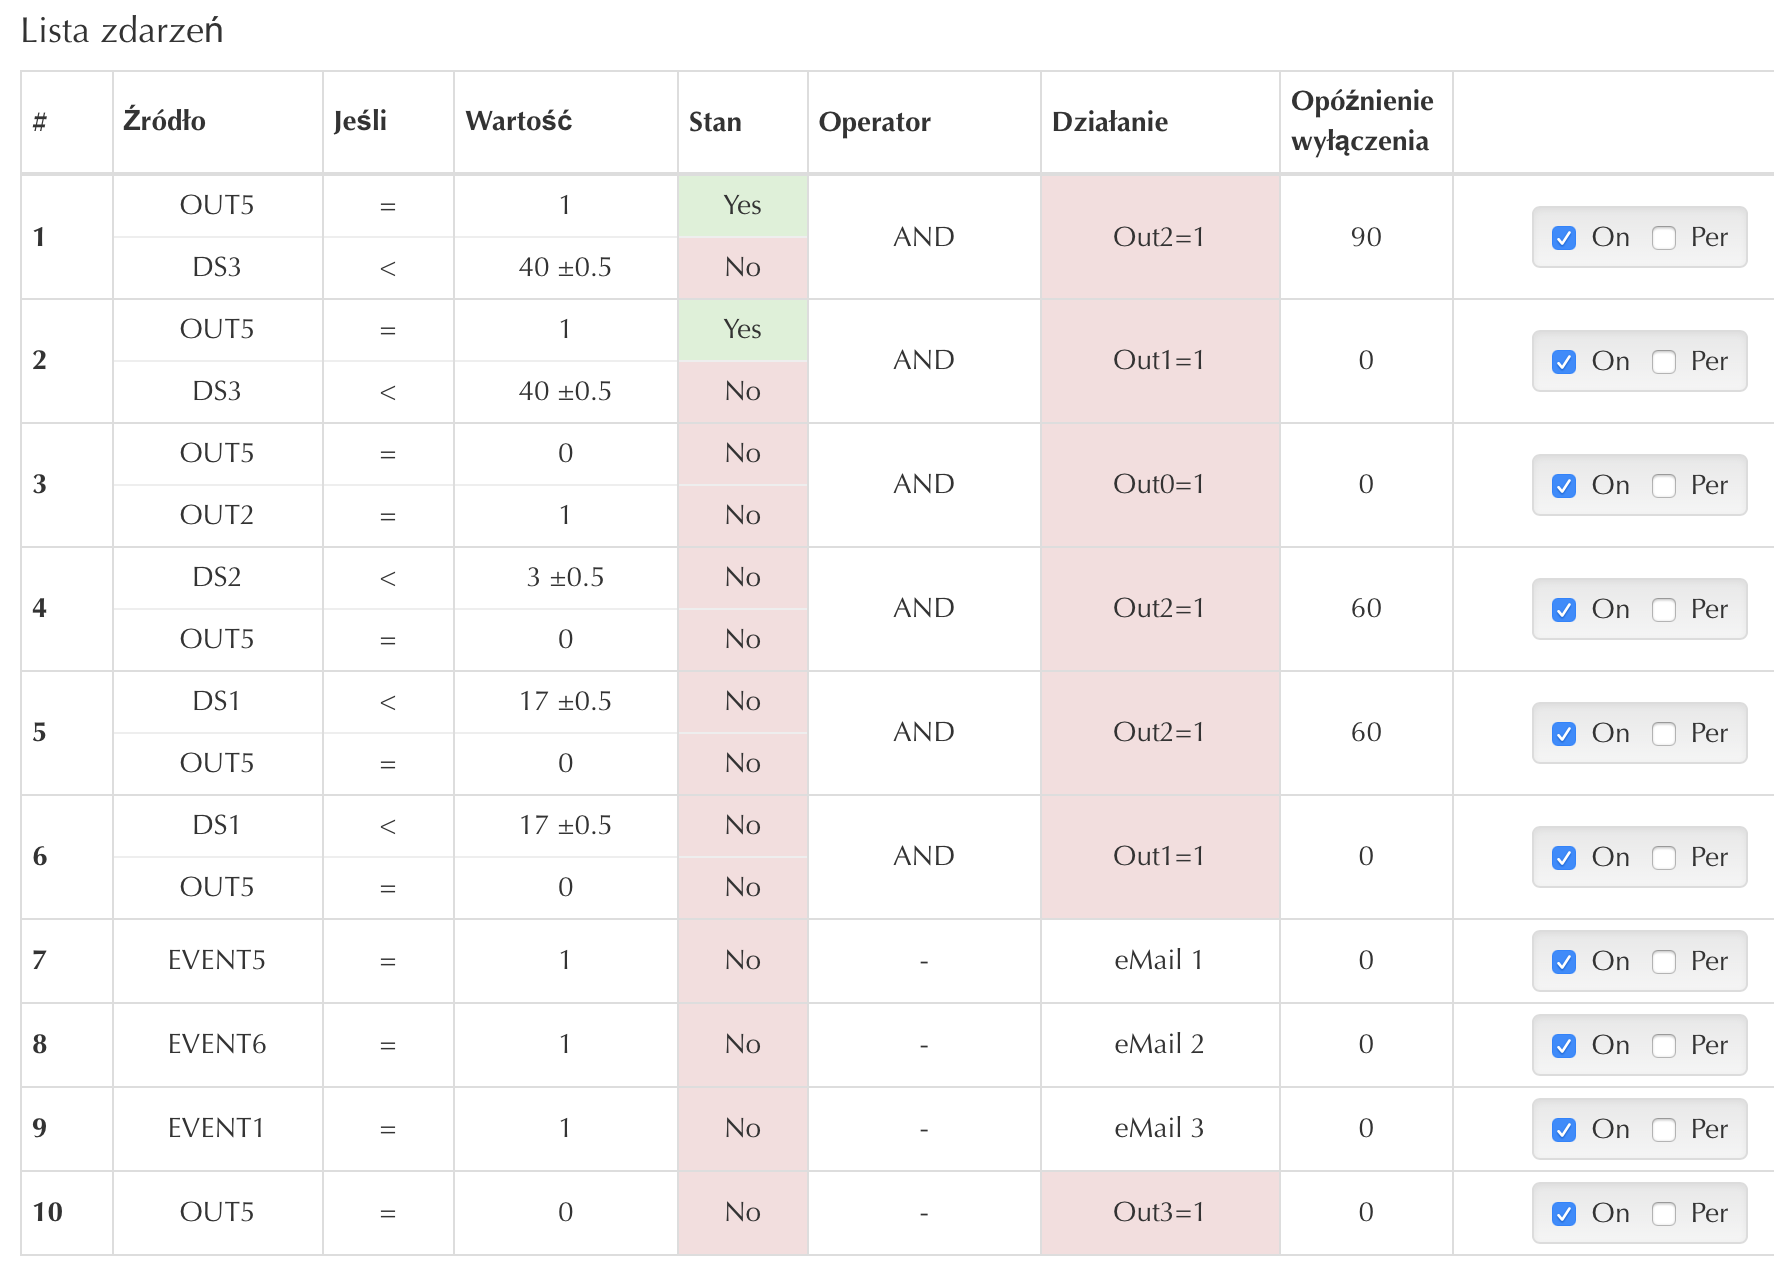The image size is (1774, 1270).
Task: Click the Out0=1 action cell
Action: [1159, 485]
